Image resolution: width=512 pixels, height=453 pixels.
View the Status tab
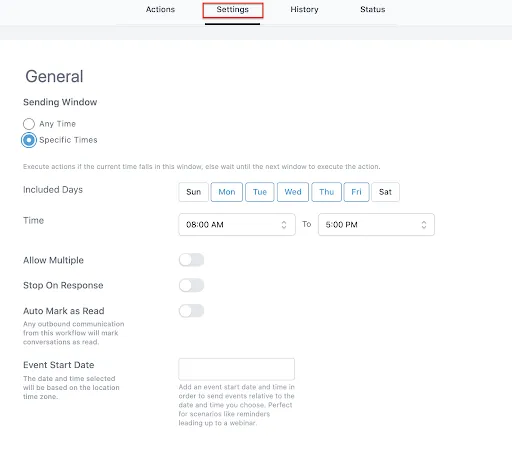tap(373, 9)
